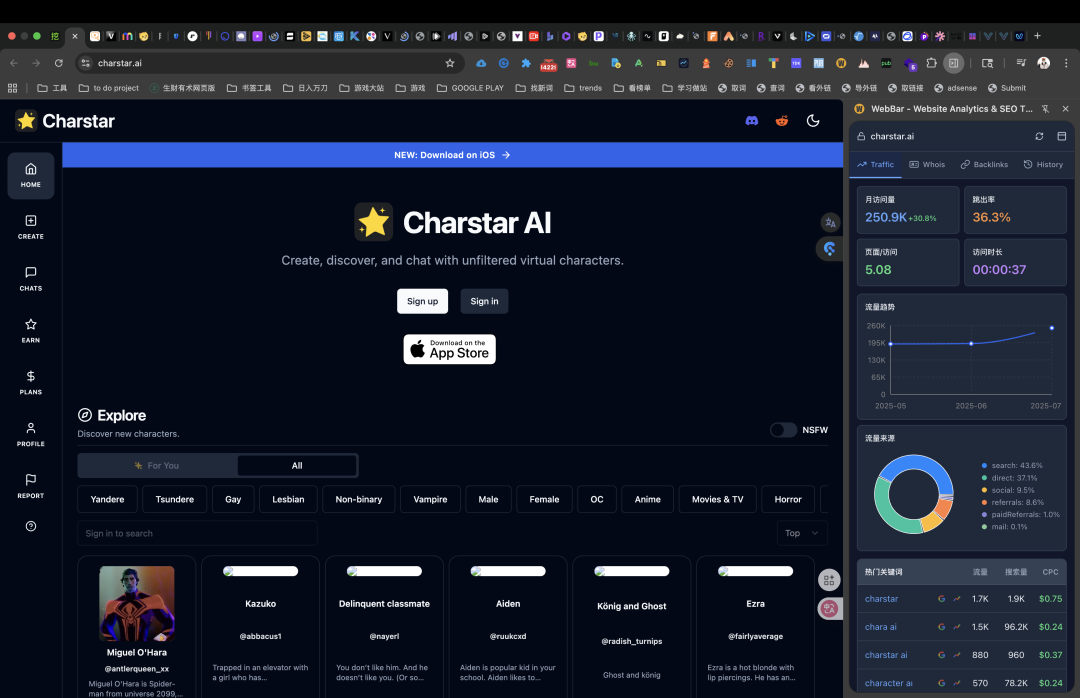Switch to the Backlinks tab in WebBar

(x=984, y=165)
